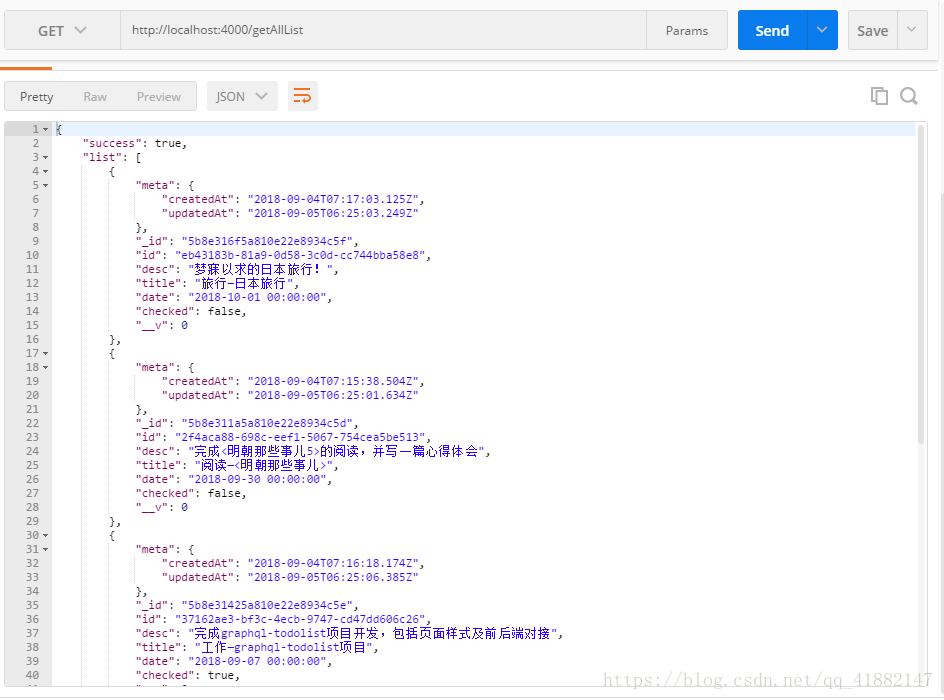The height and width of the screenshot is (700, 944).
Task: Click desc value about 明朝那些事儿5 reading
Action: click(337, 451)
